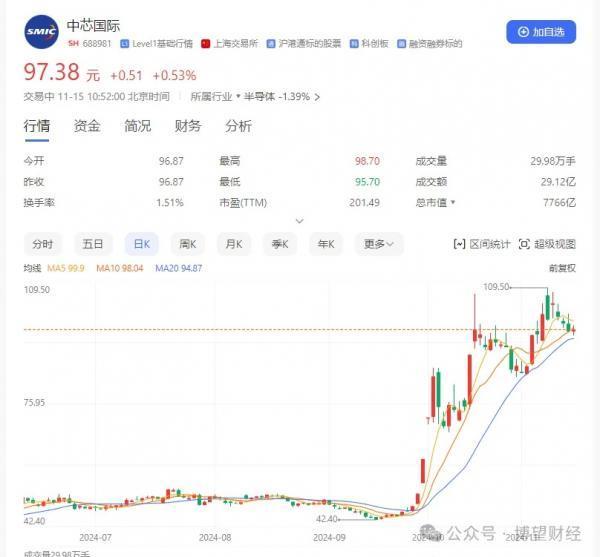
Task: Click the Level1基础行情 tag icon
Action: pyautogui.click(x=124, y=44)
